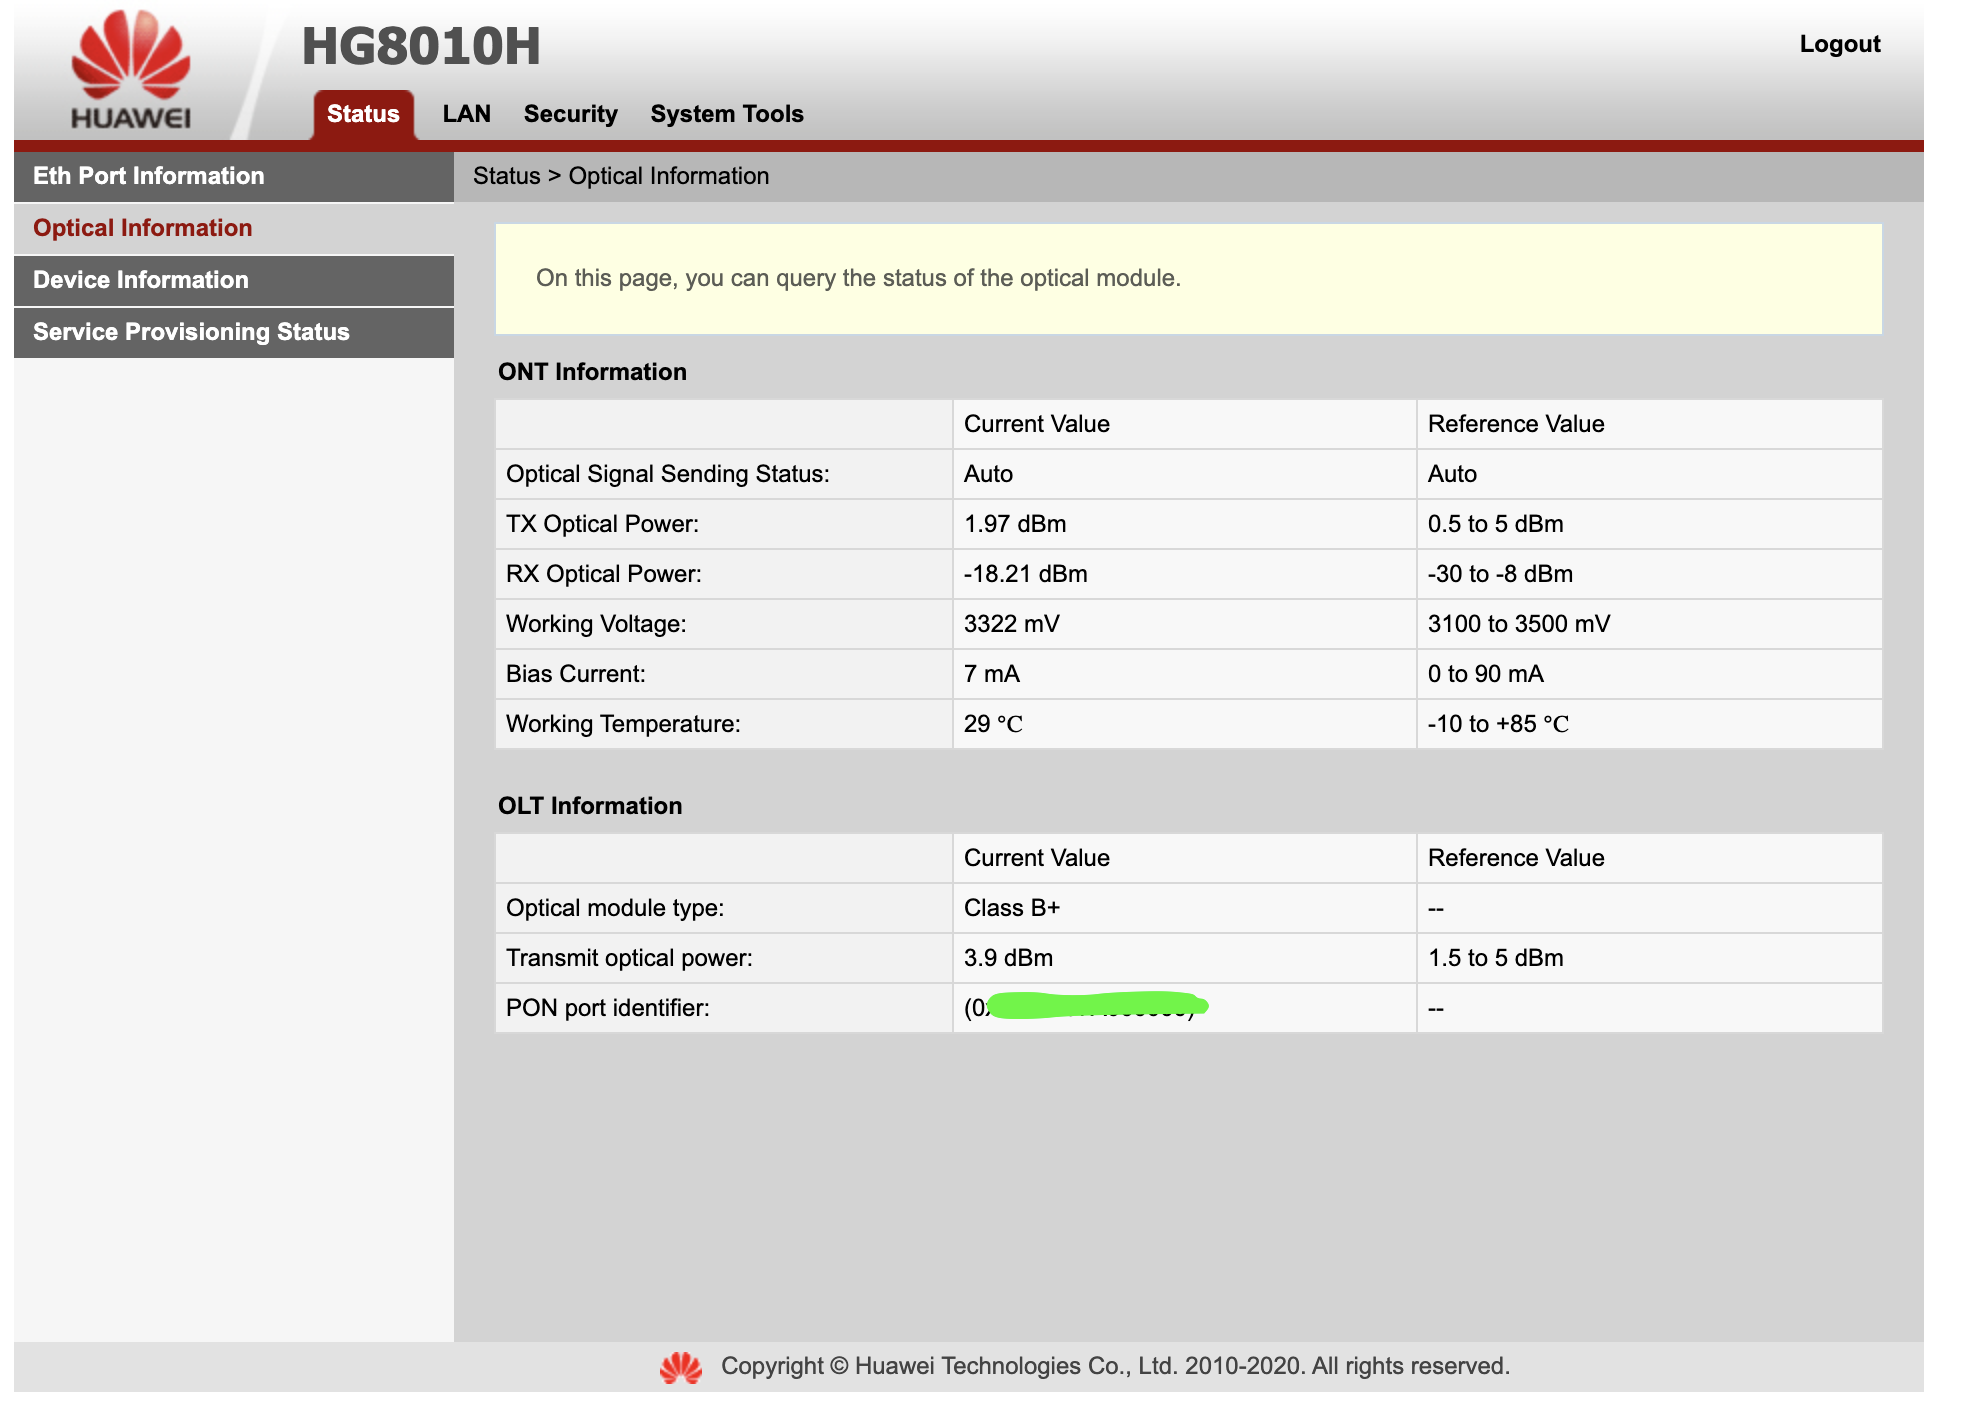This screenshot has width=1978, height=1420.
Task: Switch to the System Tools tab
Action: click(727, 113)
